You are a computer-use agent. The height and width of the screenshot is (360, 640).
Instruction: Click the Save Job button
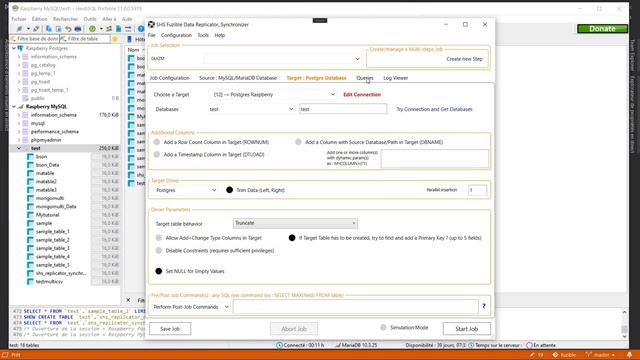[170, 329]
